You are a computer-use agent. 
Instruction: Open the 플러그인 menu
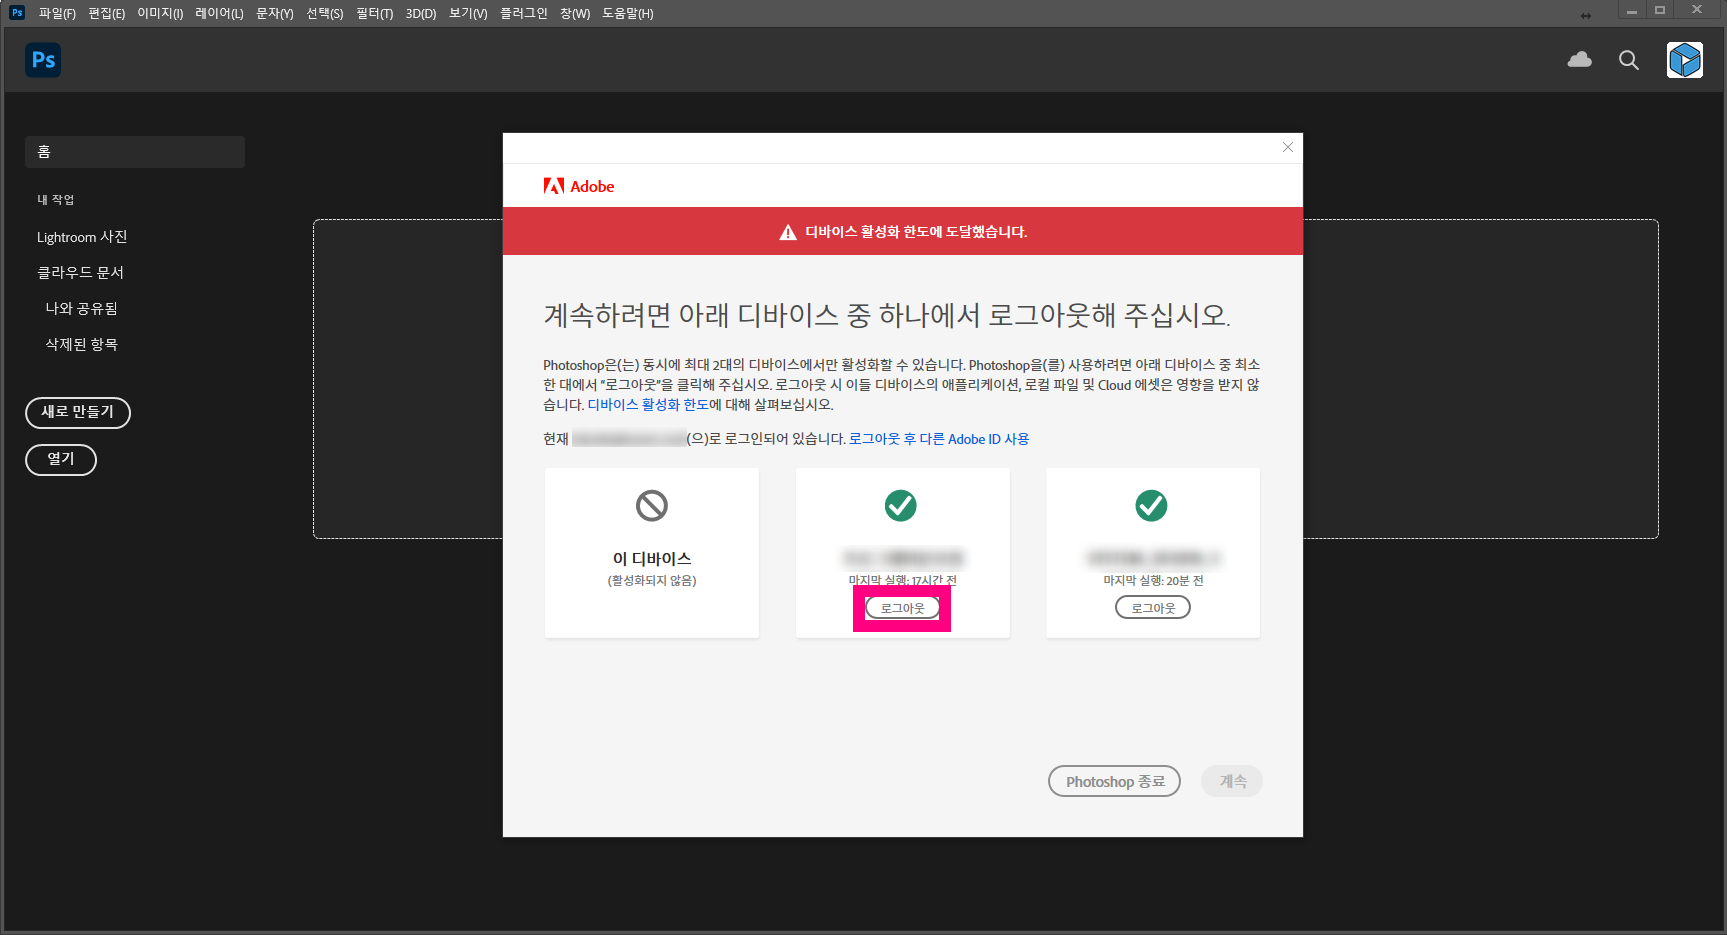(524, 13)
